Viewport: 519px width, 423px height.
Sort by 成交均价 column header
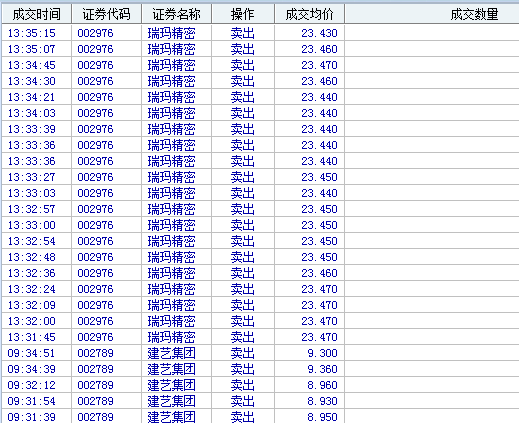tap(310, 14)
